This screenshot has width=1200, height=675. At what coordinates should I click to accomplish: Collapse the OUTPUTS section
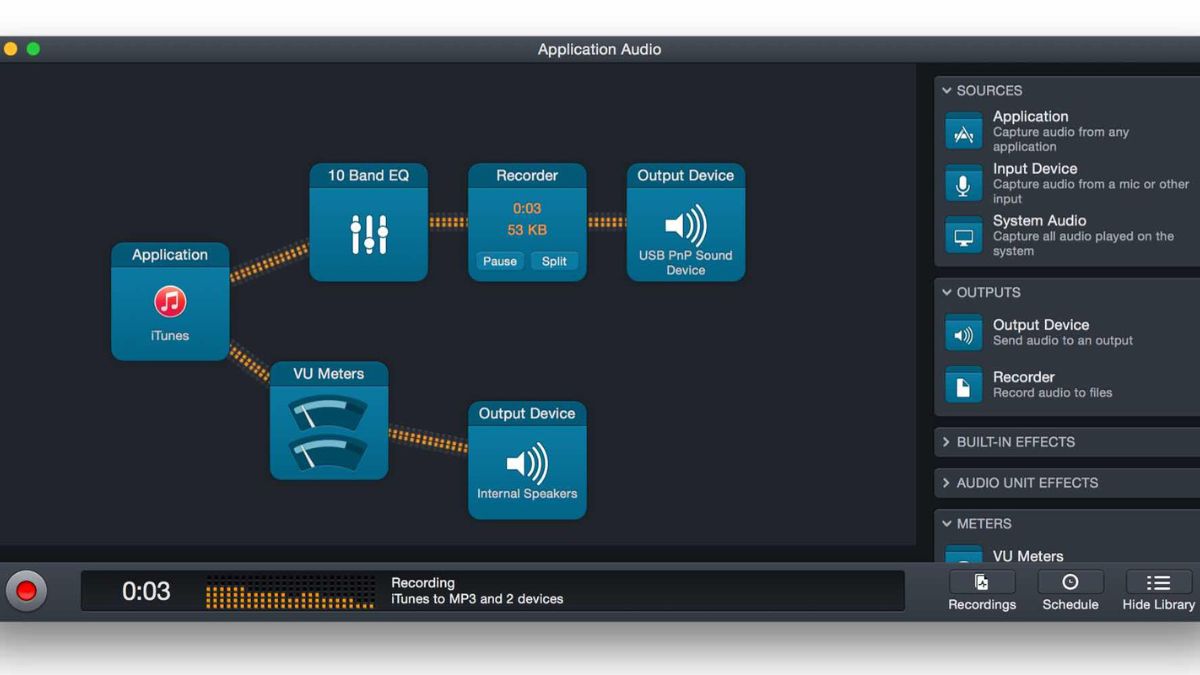947,292
